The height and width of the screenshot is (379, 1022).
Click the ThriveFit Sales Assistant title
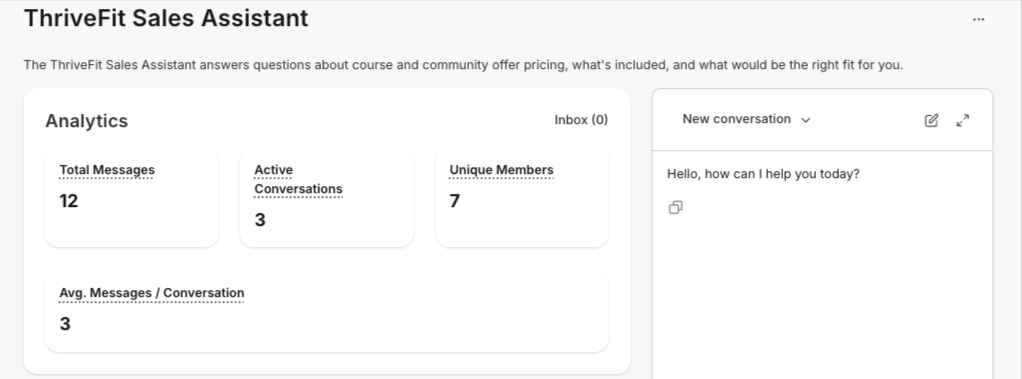click(166, 18)
